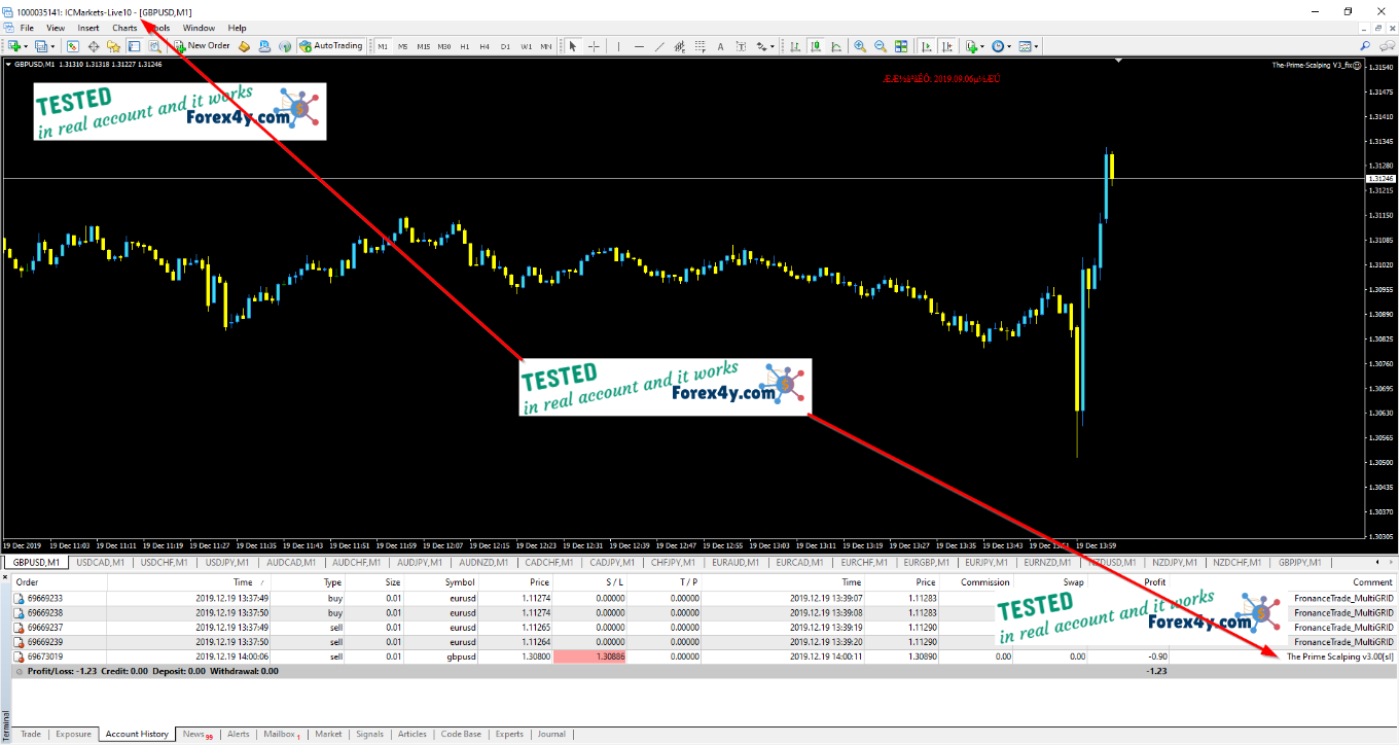The width and height of the screenshot is (1400, 750).
Task: Draw a trendline with the line tool
Action: click(x=659, y=46)
